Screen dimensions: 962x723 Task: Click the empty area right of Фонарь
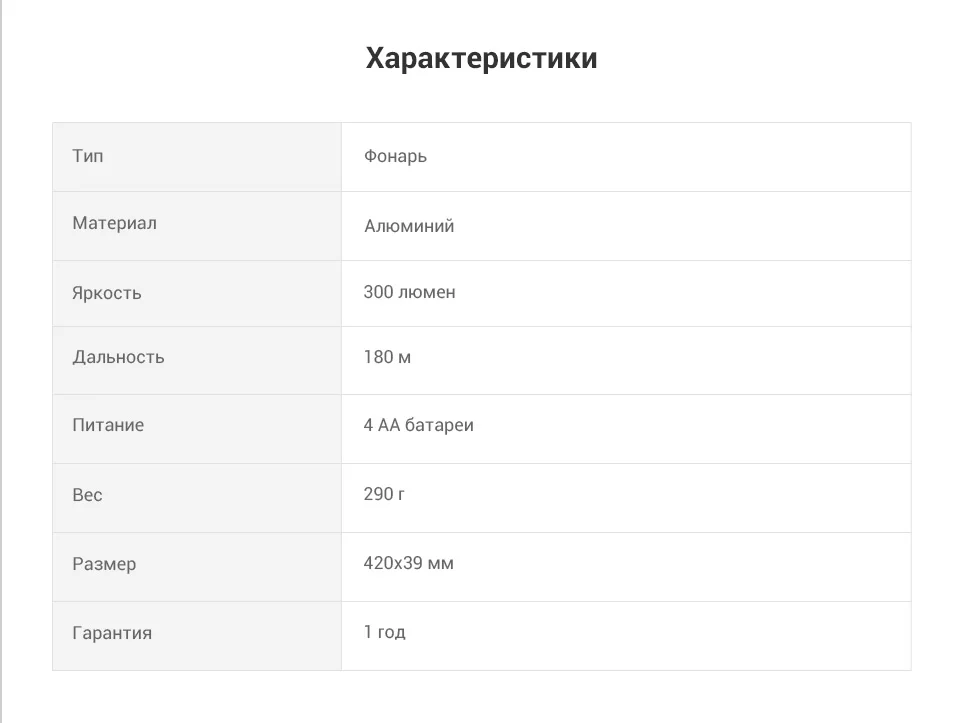669,157
